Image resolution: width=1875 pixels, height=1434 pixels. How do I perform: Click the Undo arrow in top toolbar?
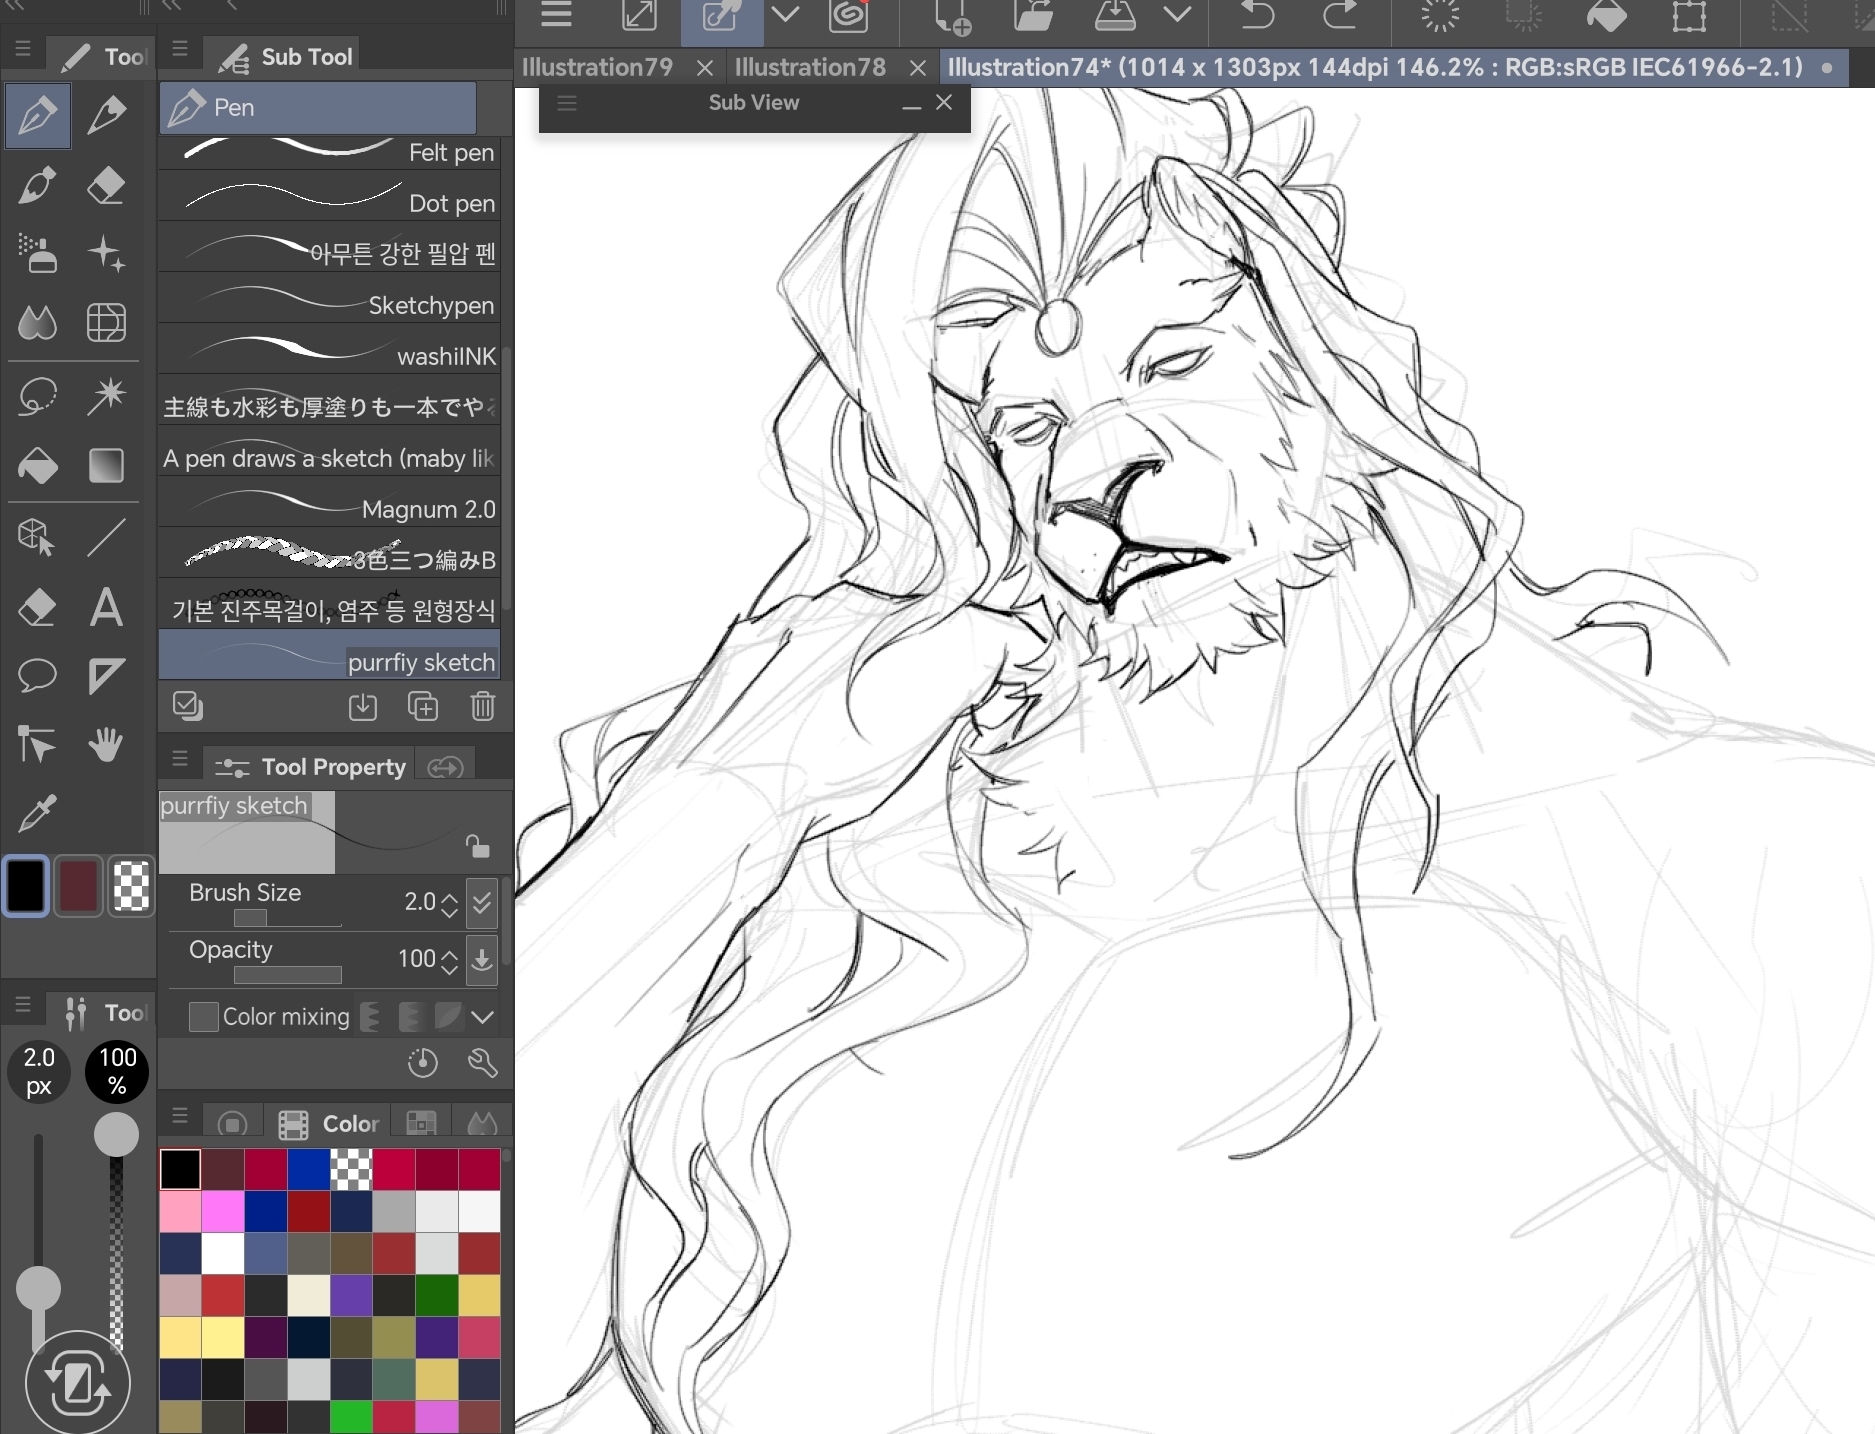[x=1257, y=16]
